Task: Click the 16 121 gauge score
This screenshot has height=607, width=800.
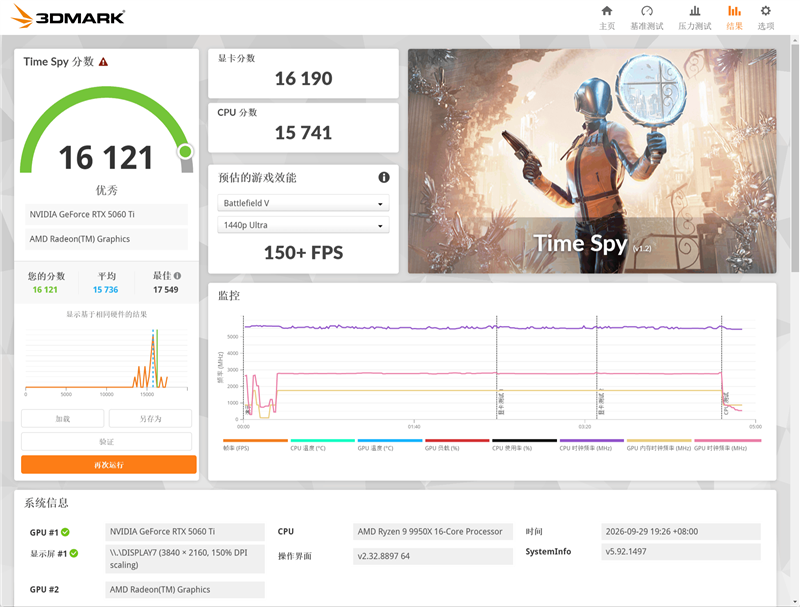Action: (106, 157)
